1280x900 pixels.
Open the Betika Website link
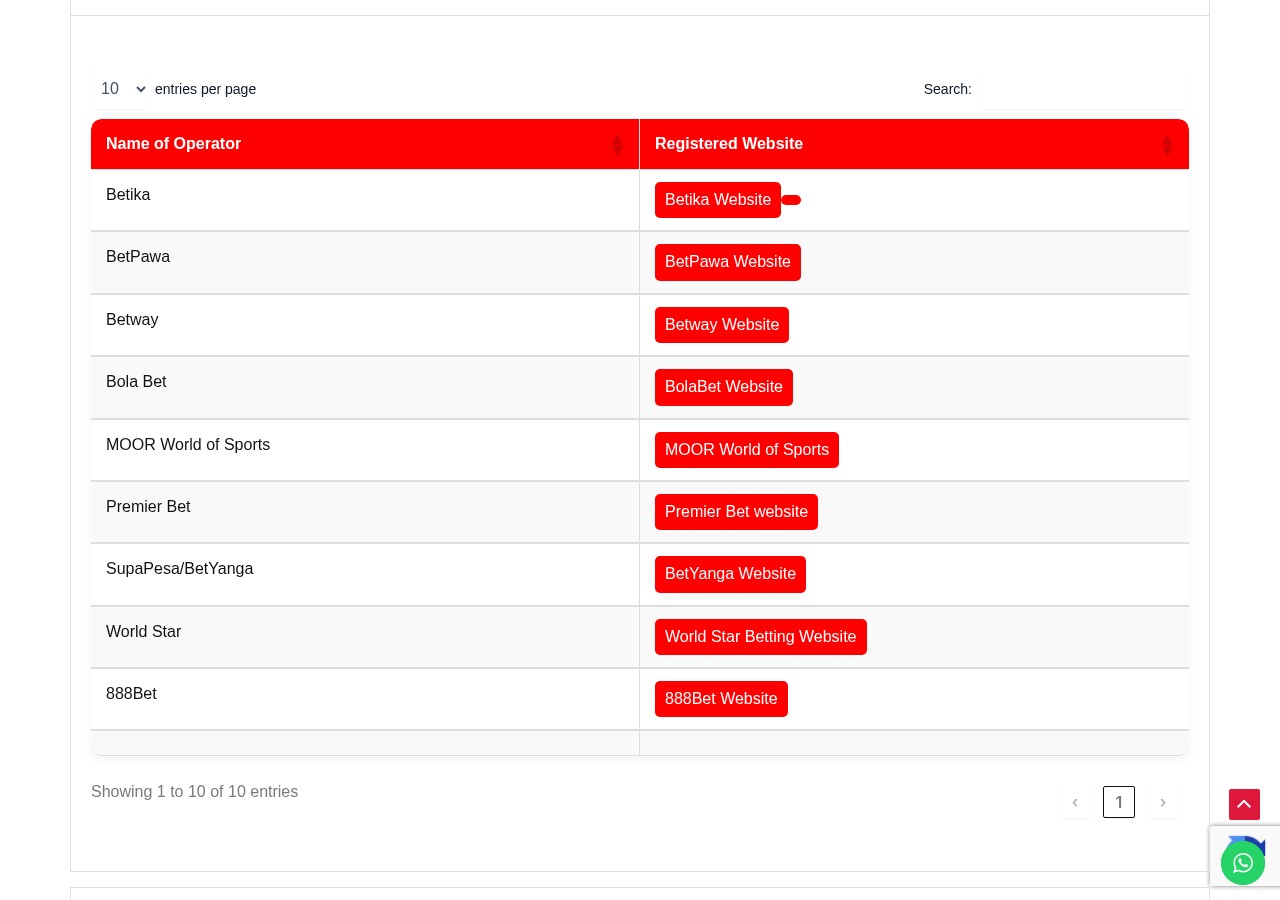click(718, 200)
